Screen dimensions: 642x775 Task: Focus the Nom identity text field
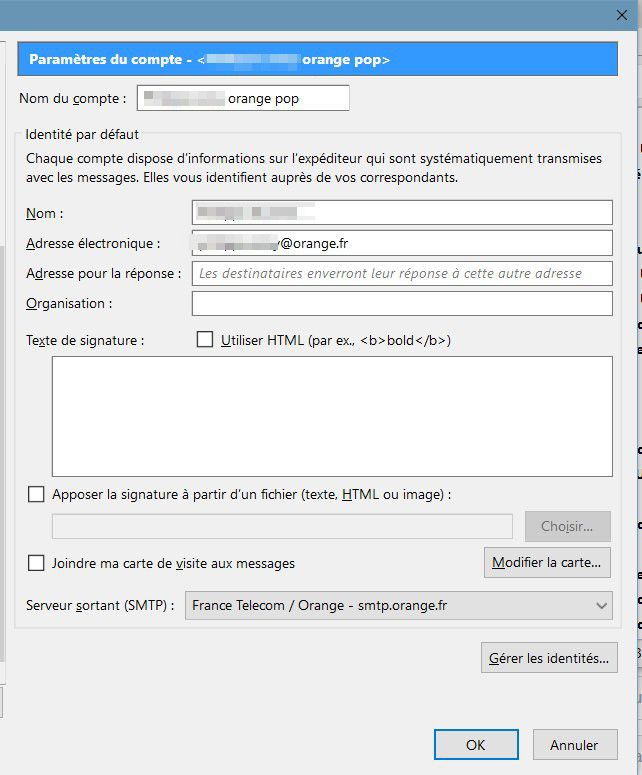pos(401,213)
